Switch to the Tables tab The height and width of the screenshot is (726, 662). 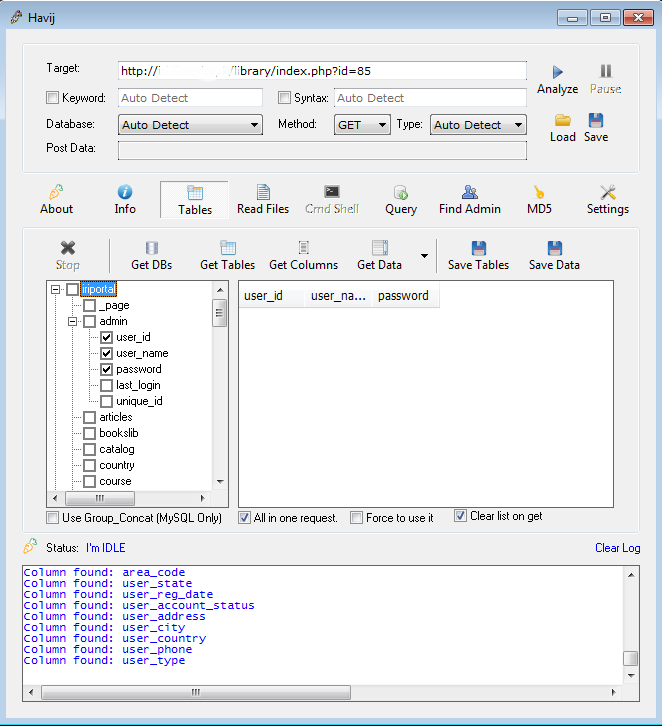click(194, 200)
